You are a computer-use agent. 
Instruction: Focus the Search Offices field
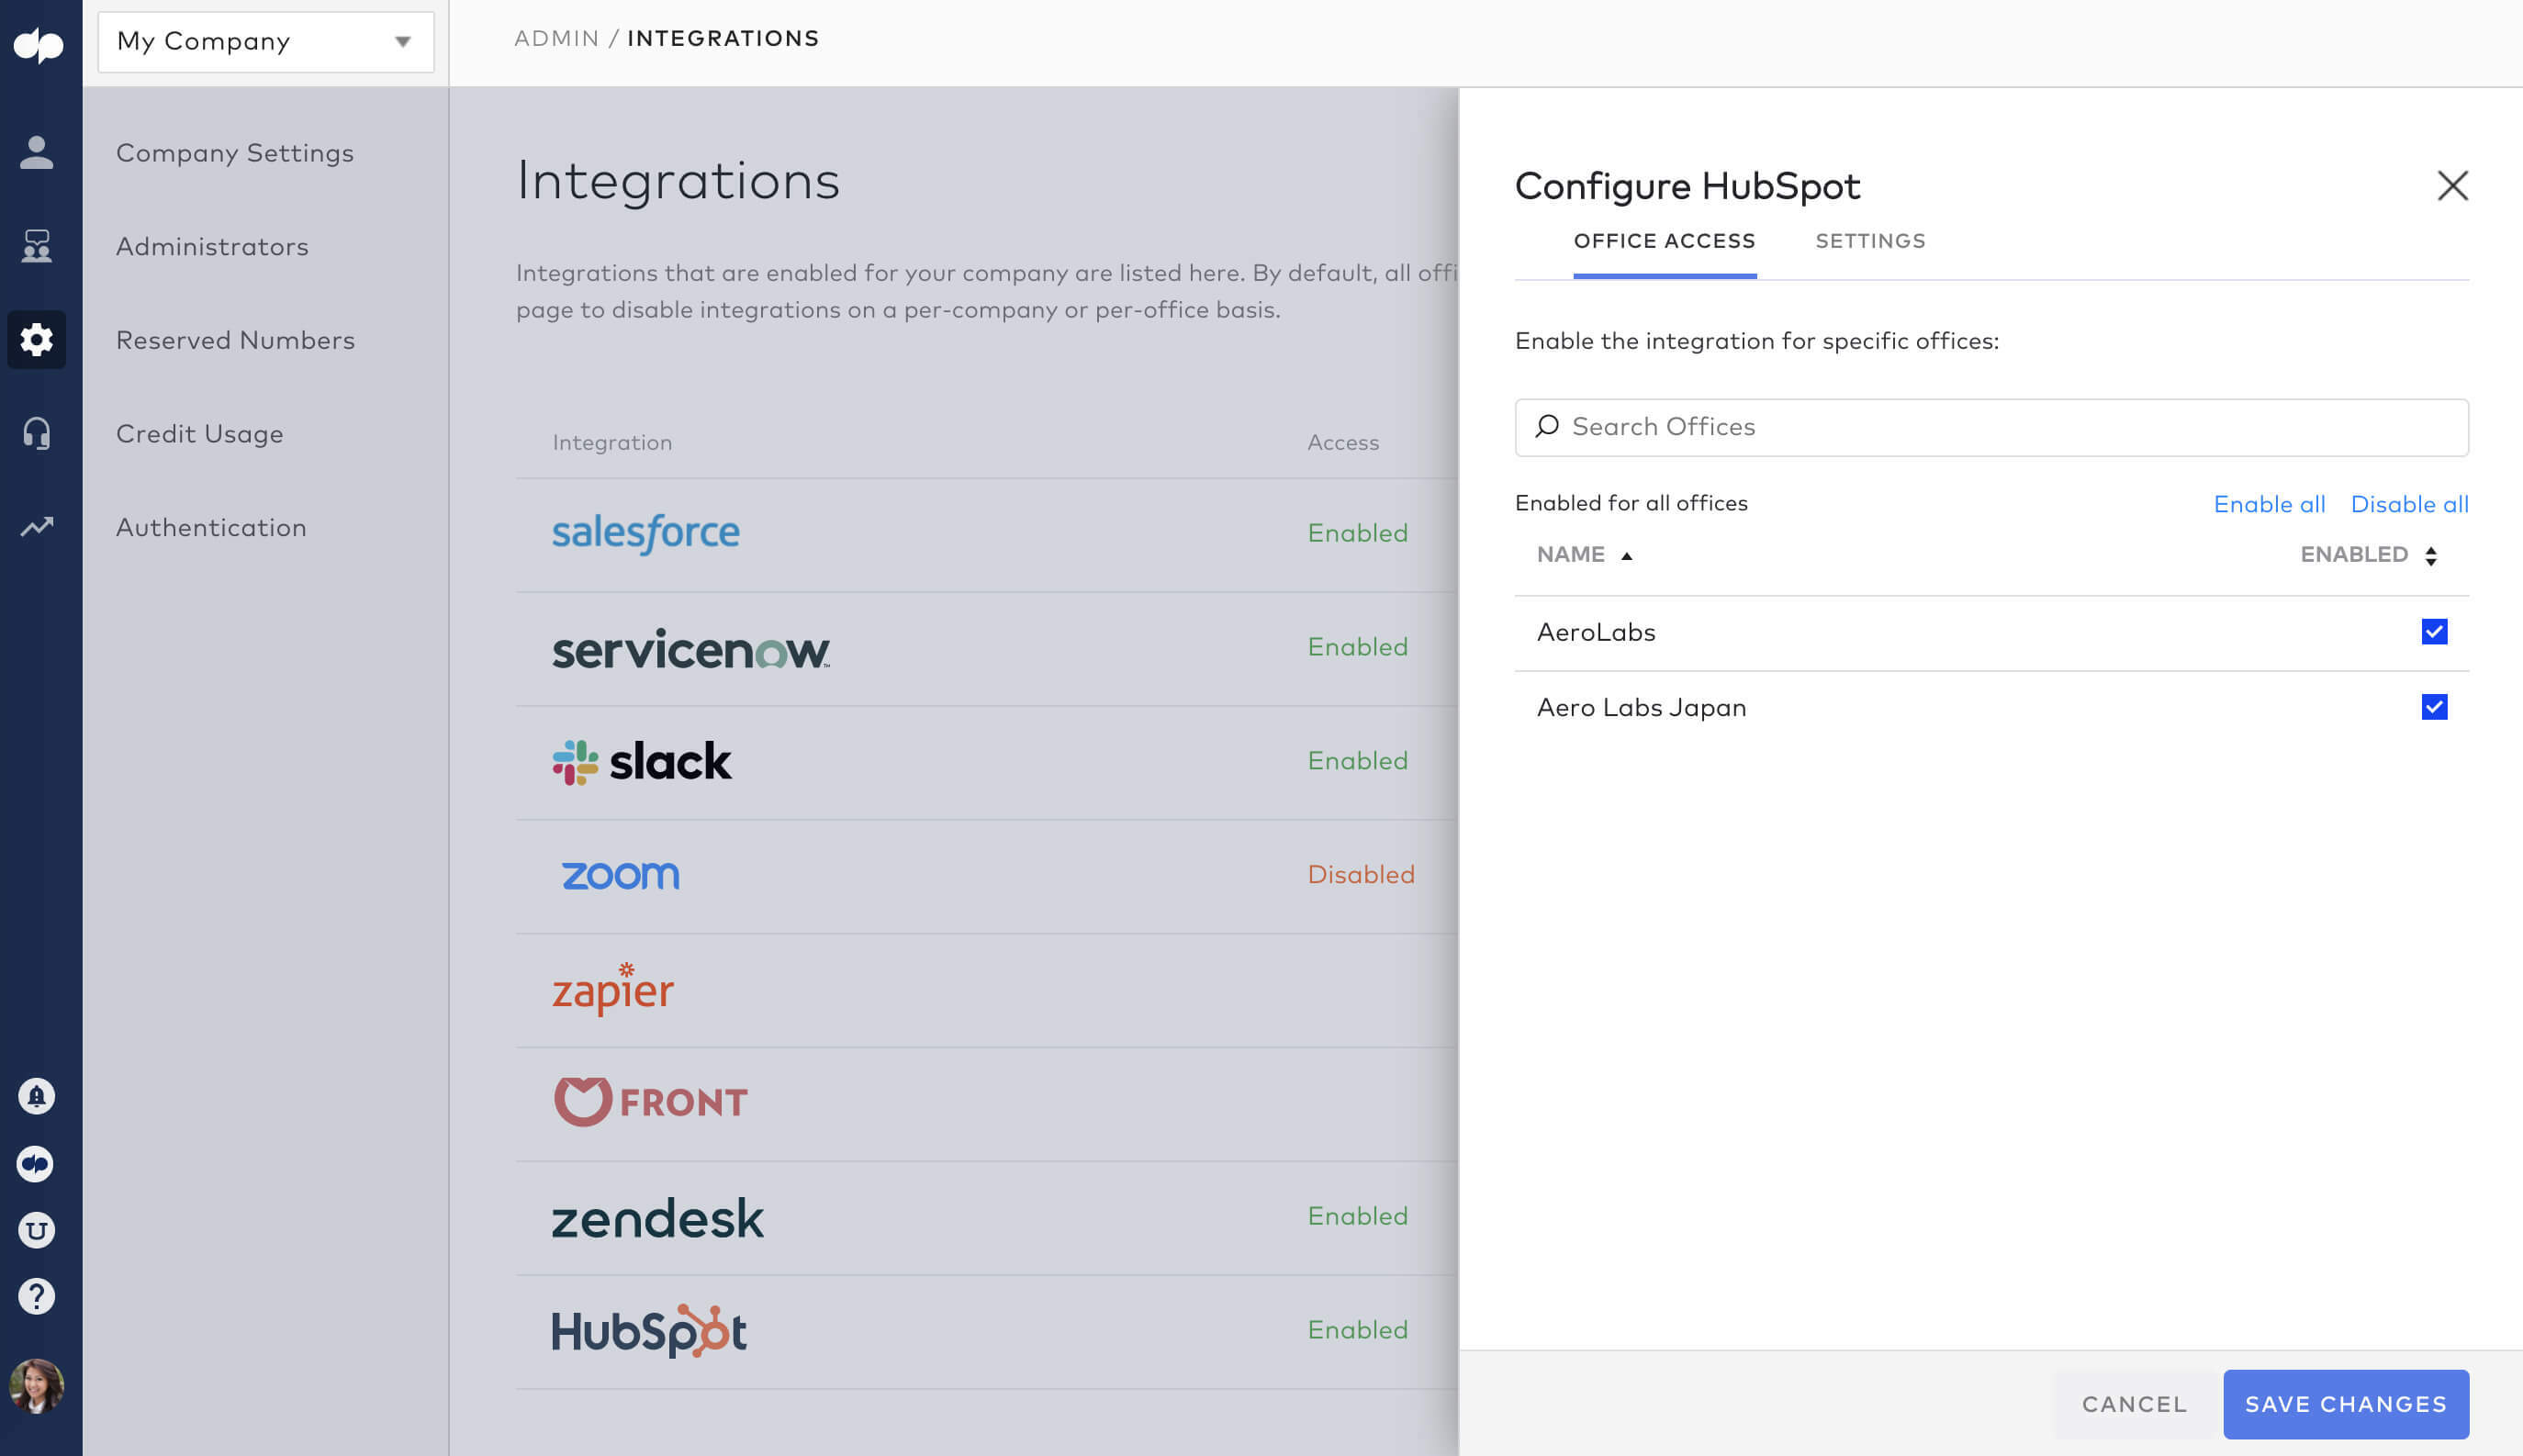tap(1991, 428)
